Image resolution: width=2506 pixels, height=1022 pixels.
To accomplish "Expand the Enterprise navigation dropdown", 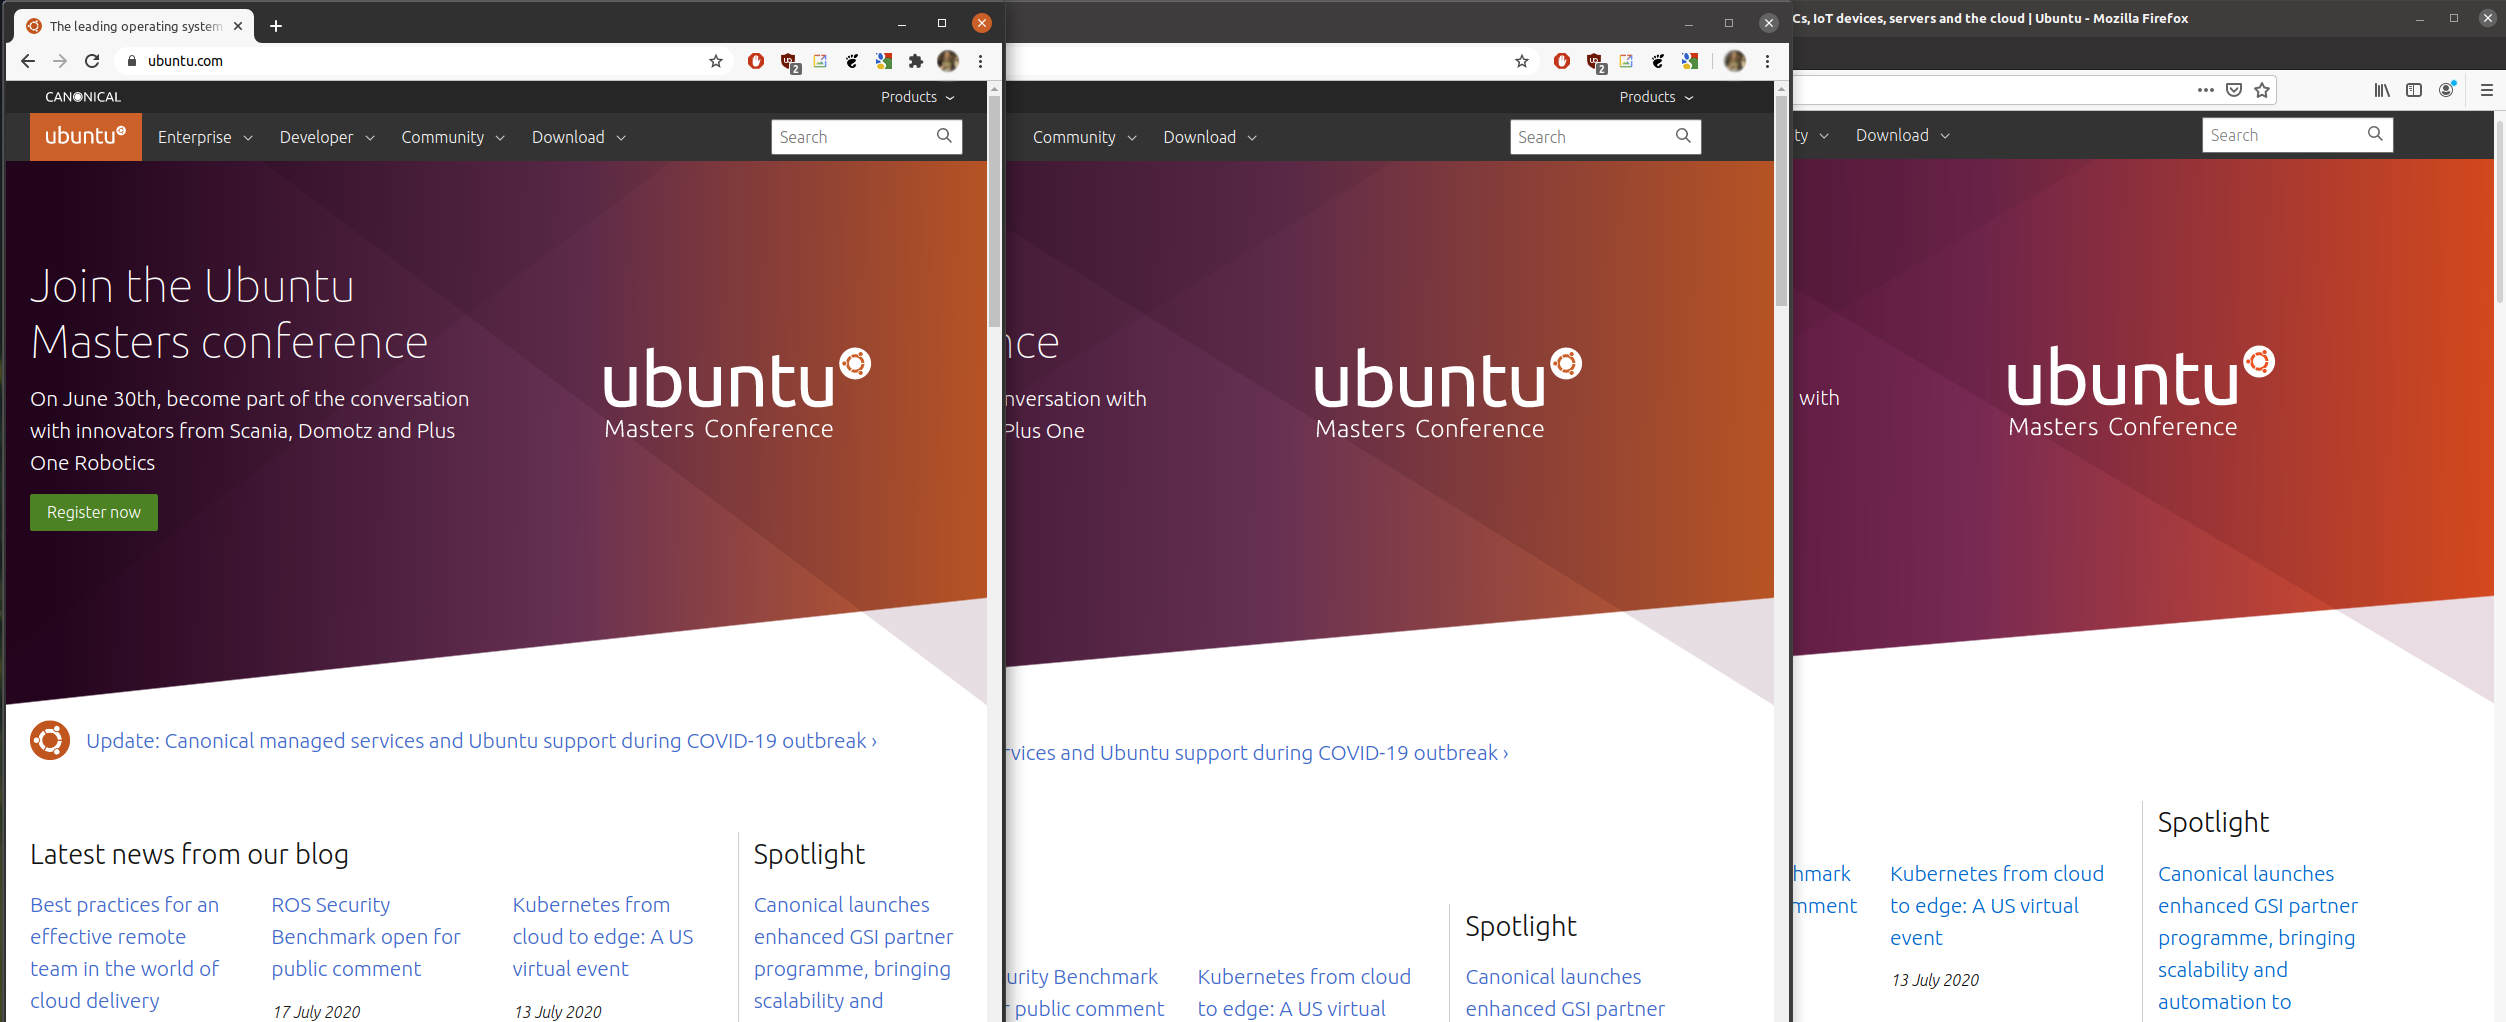I will [204, 137].
